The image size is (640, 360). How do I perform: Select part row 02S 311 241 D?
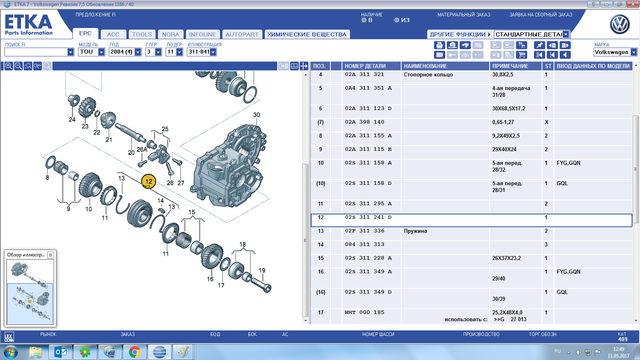tap(471, 220)
